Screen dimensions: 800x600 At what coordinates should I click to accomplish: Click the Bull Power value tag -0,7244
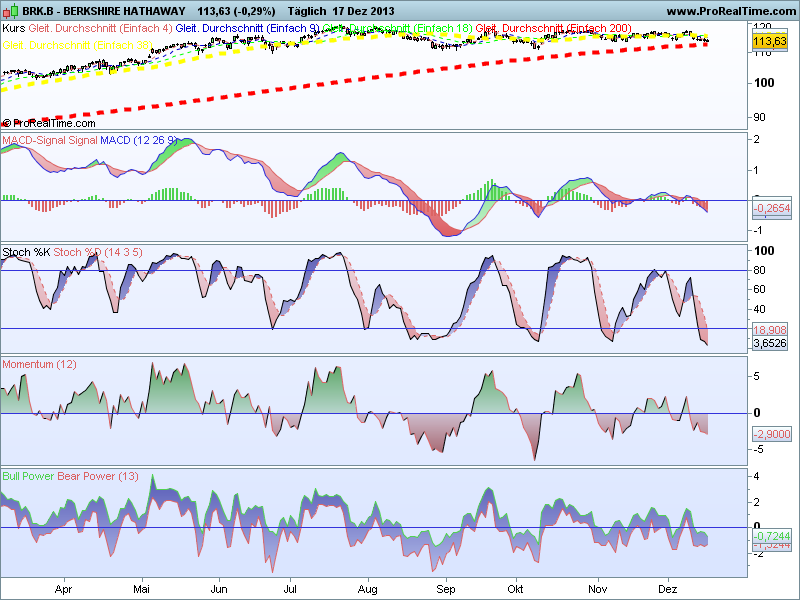click(772, 536)
